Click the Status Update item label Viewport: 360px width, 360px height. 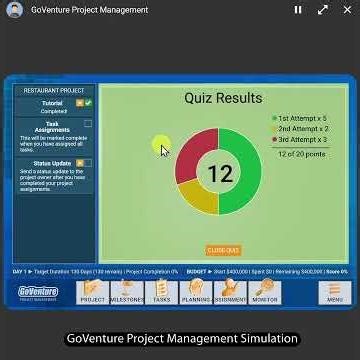(52, 163)
